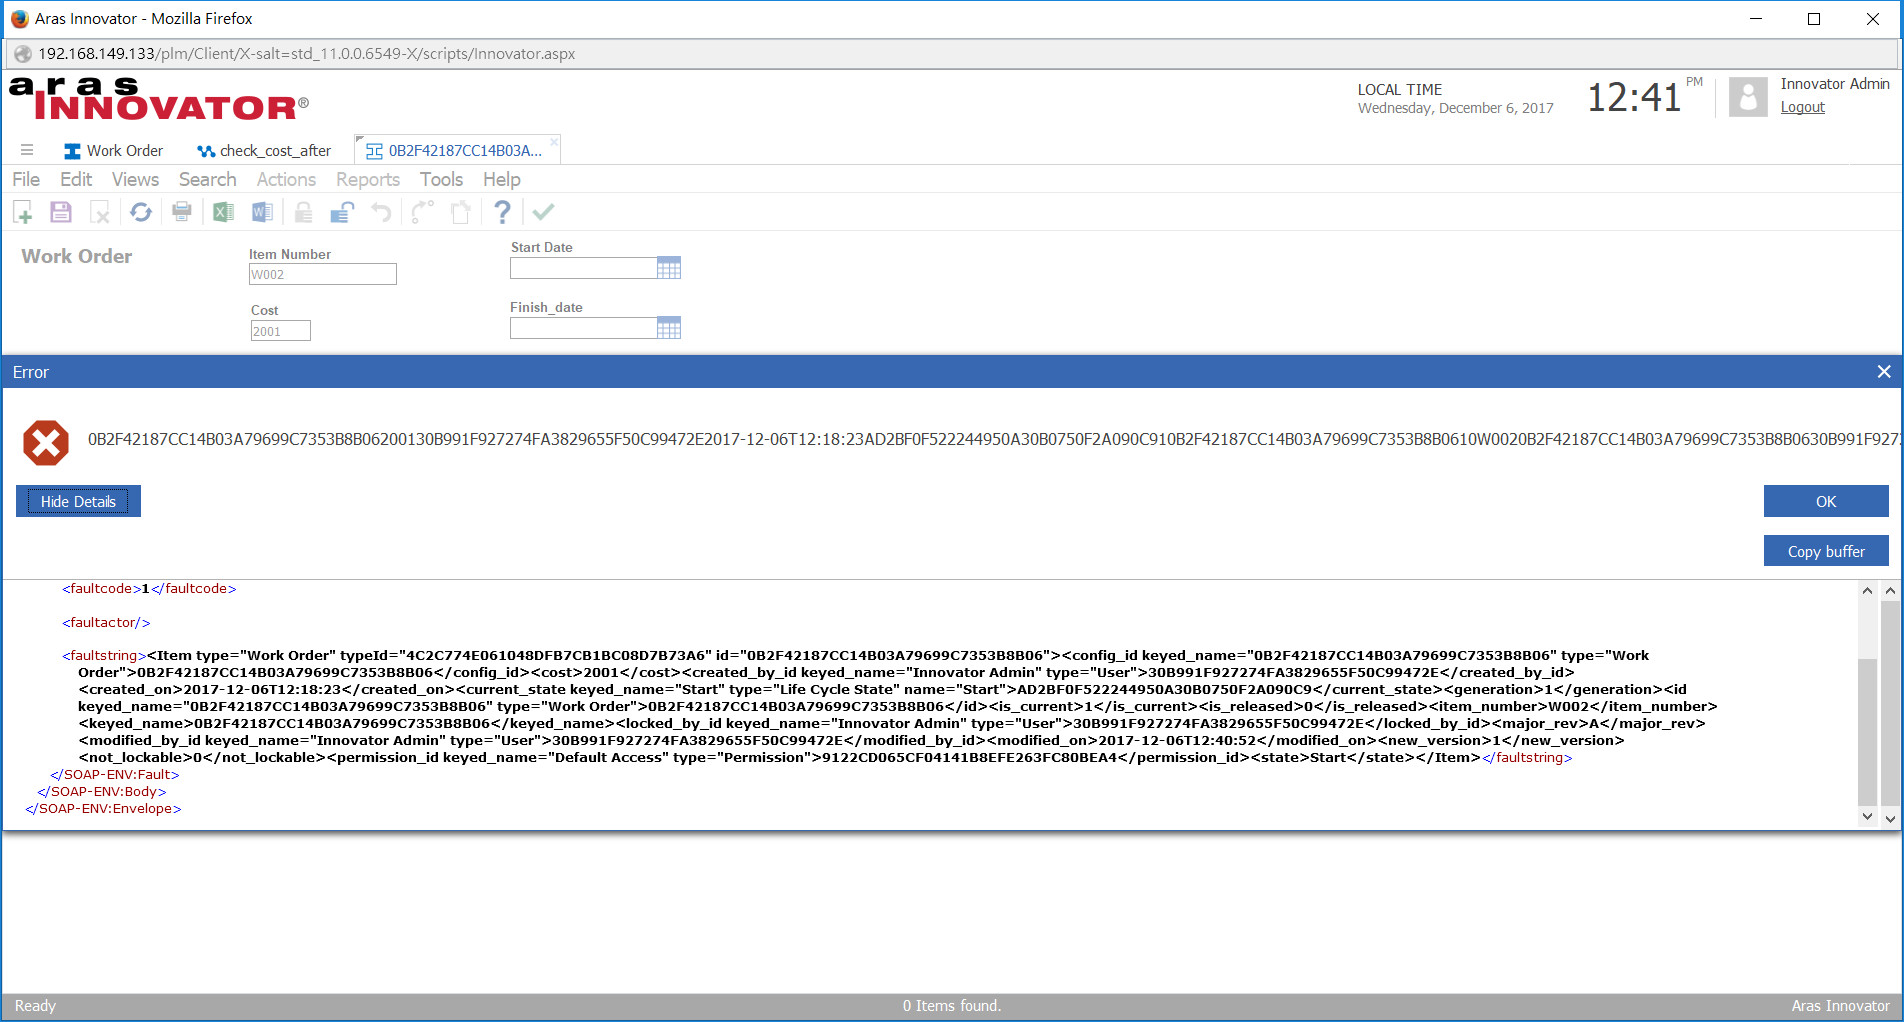Image resolution: width=1904 pixels, height=1022 pixels.
Task: Refresh the work order form
Action: 141,212
